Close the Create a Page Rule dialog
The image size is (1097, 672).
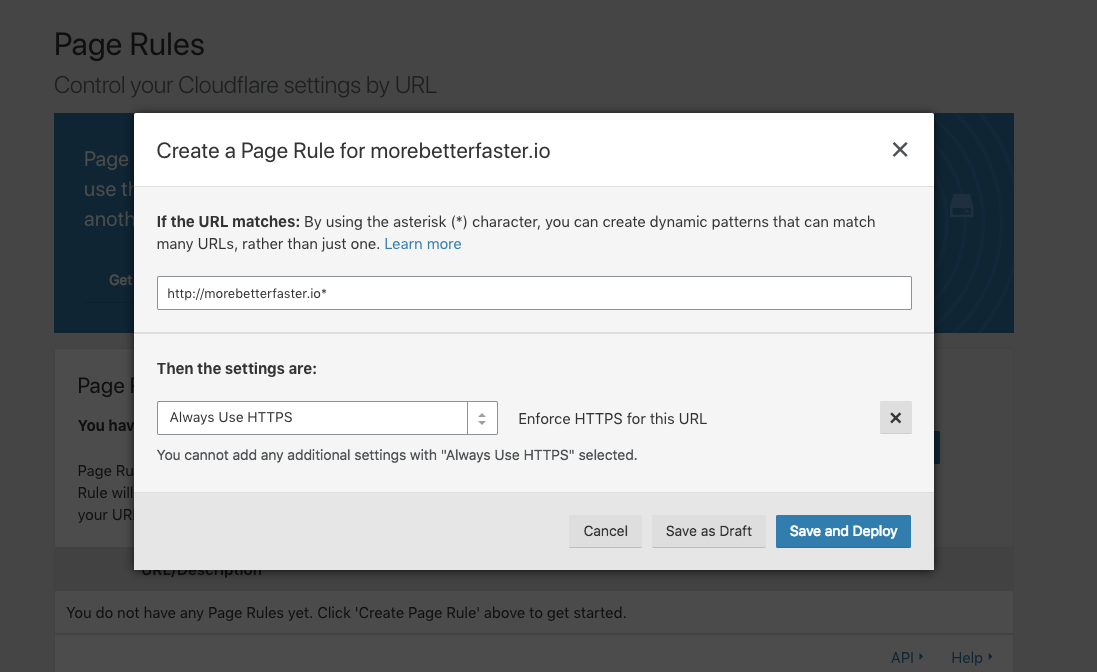[x=900, y=150]
